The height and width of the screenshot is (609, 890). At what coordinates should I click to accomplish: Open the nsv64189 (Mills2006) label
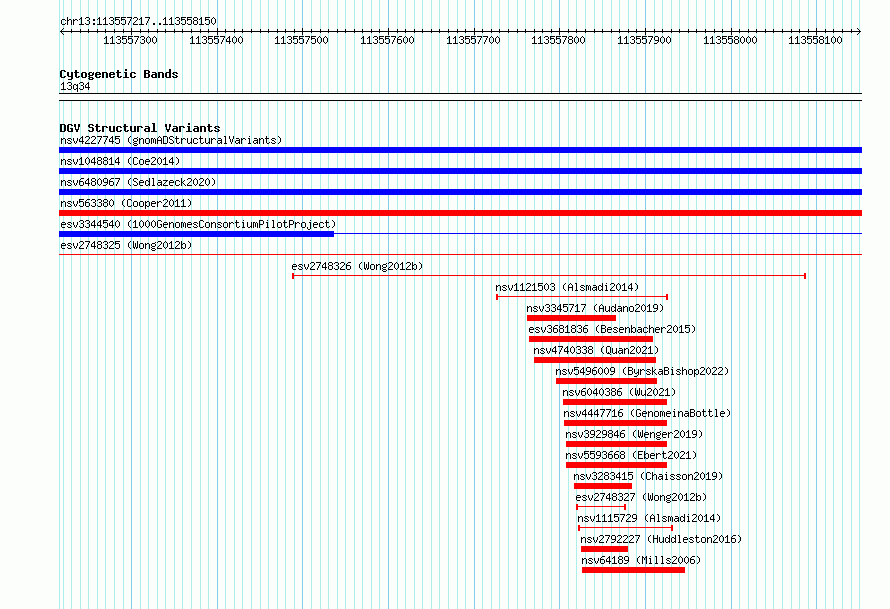(x=641, y=560)
